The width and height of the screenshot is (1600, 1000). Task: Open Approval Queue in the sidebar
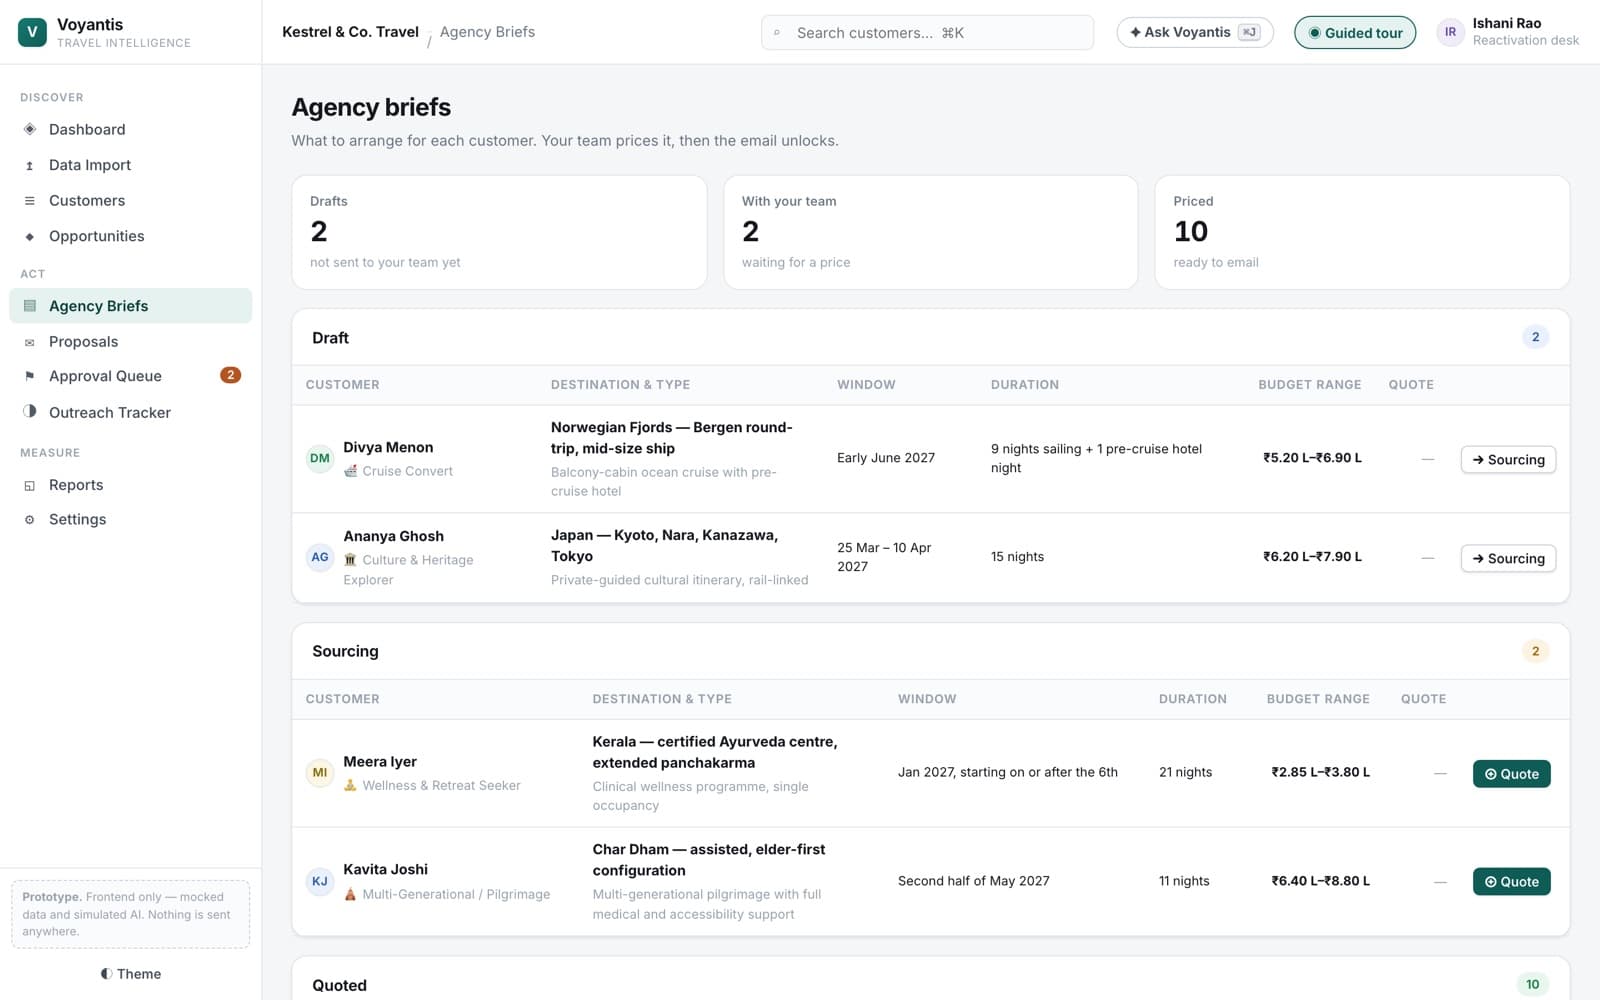pyautogui.click(x=130, y=376)
